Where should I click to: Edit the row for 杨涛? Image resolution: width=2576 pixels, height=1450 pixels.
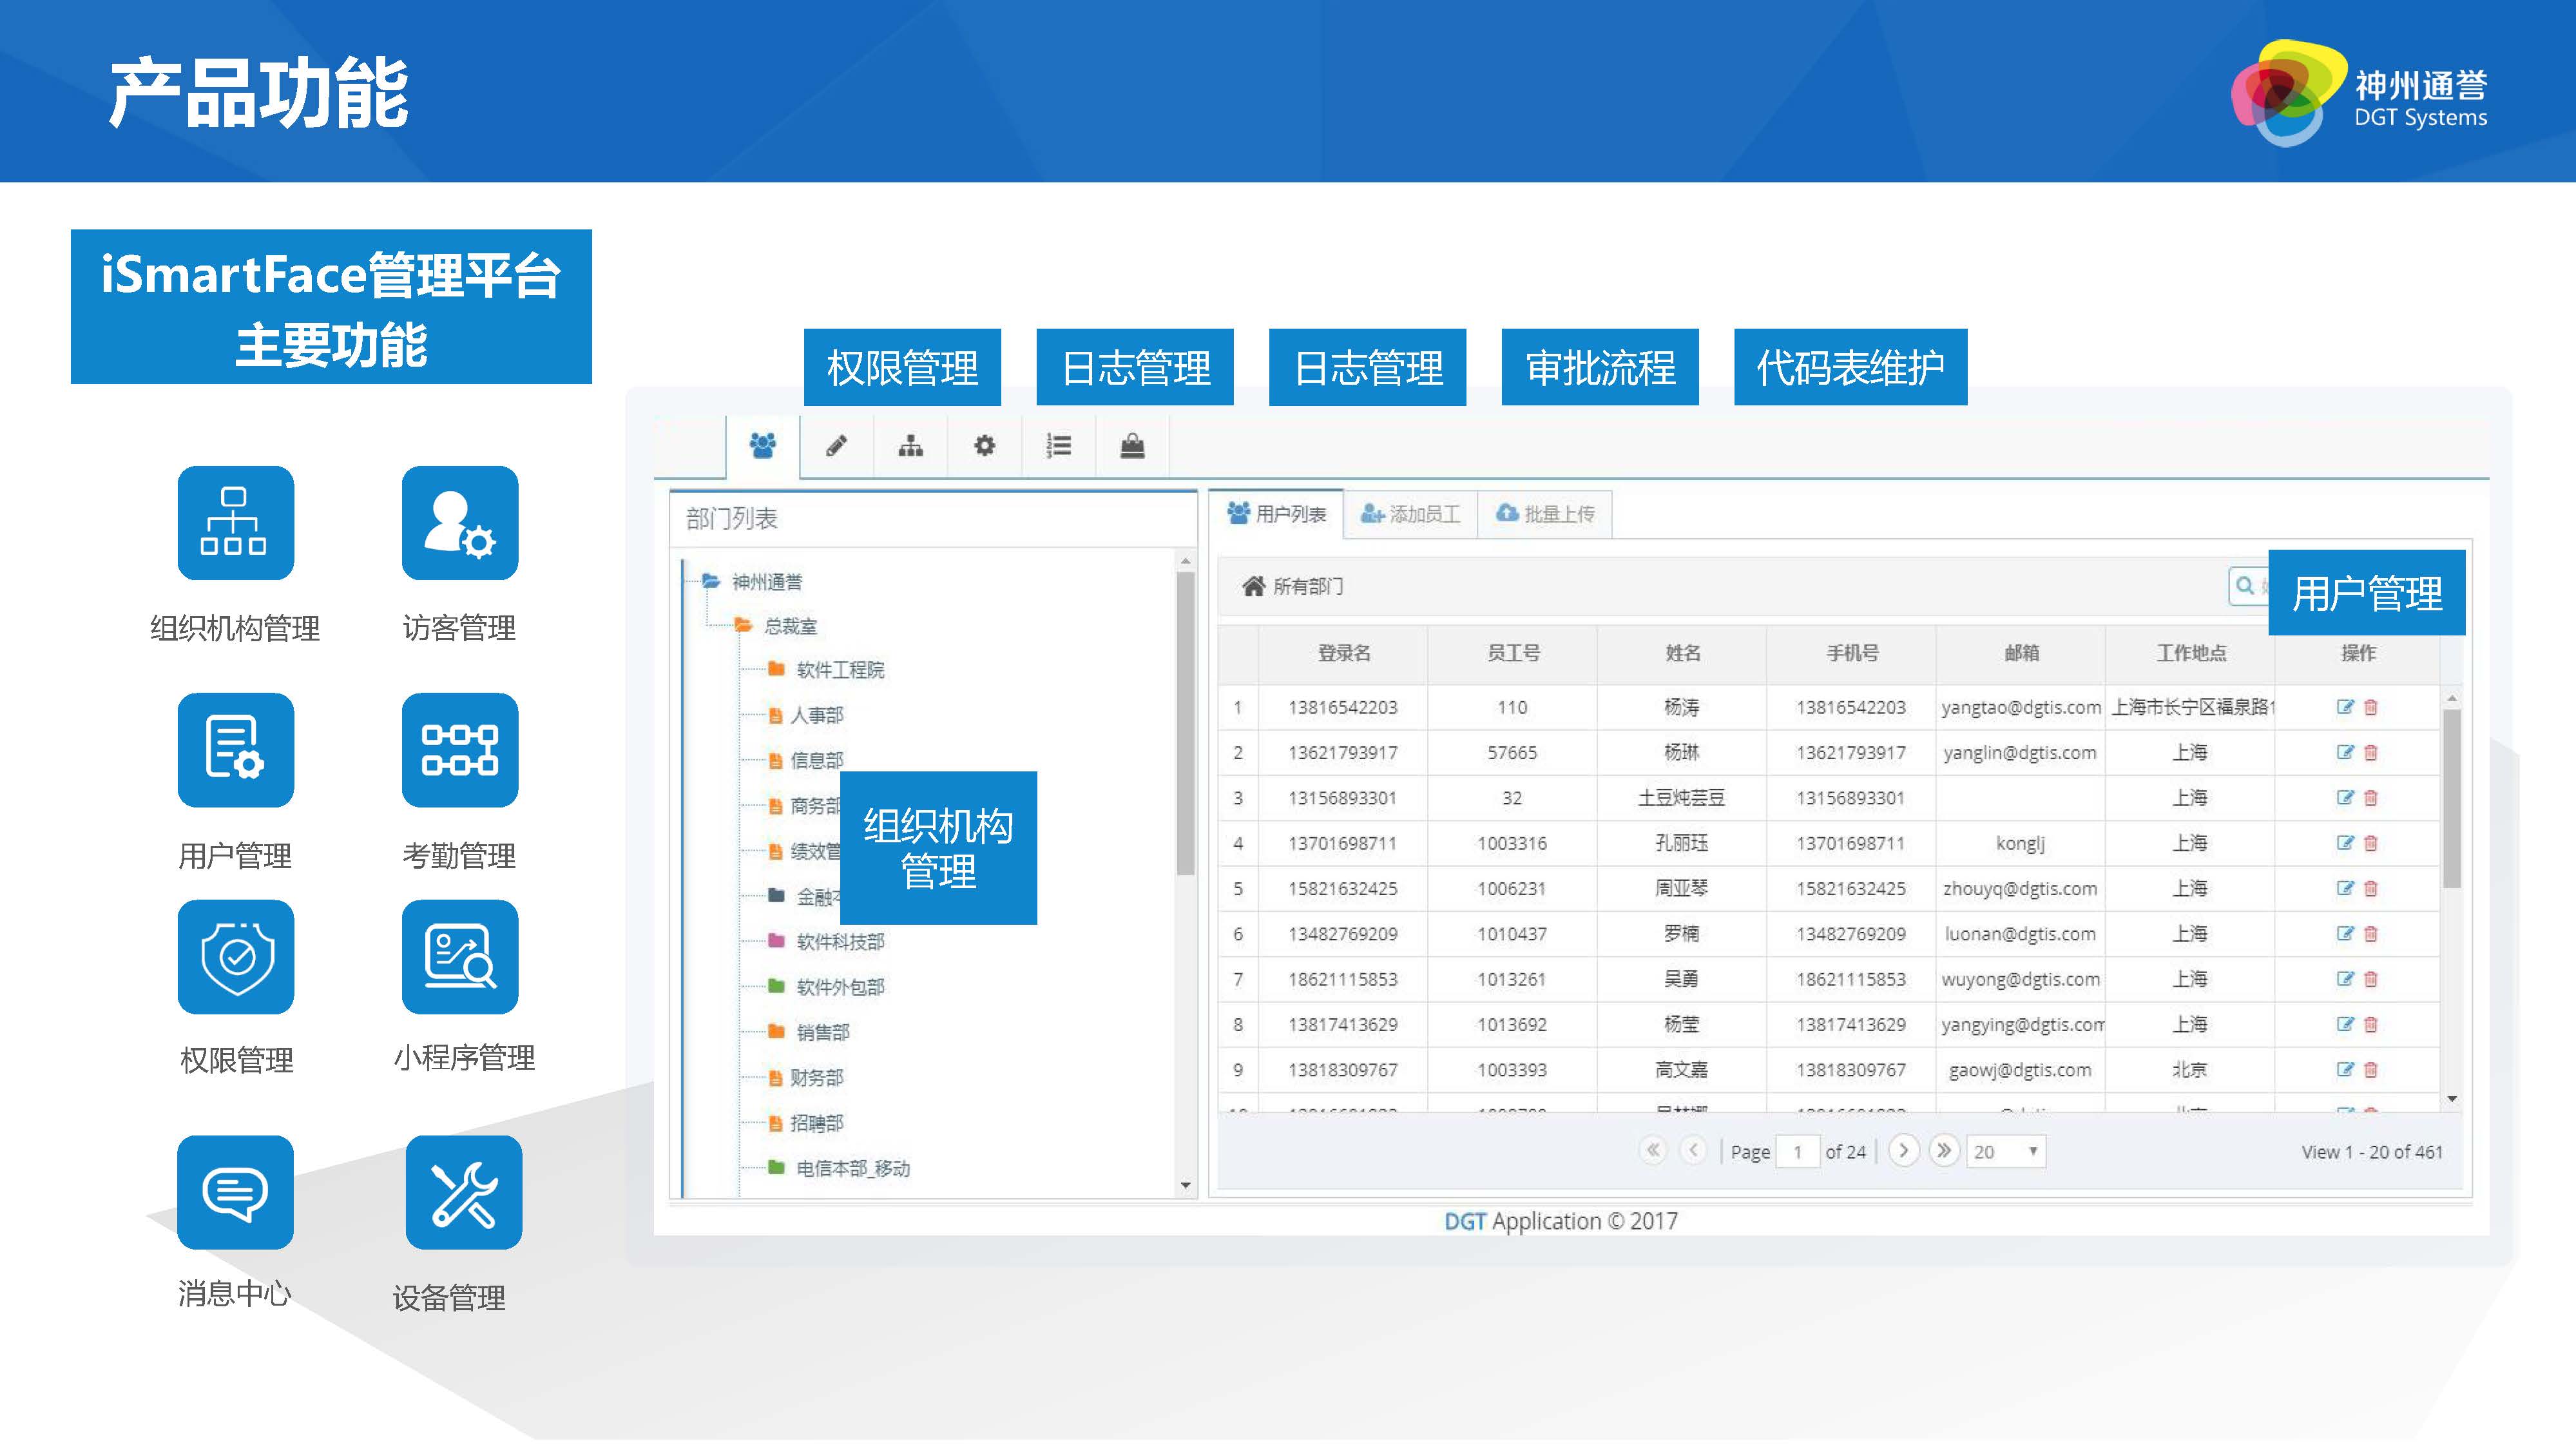click(x=2344, y=707)
